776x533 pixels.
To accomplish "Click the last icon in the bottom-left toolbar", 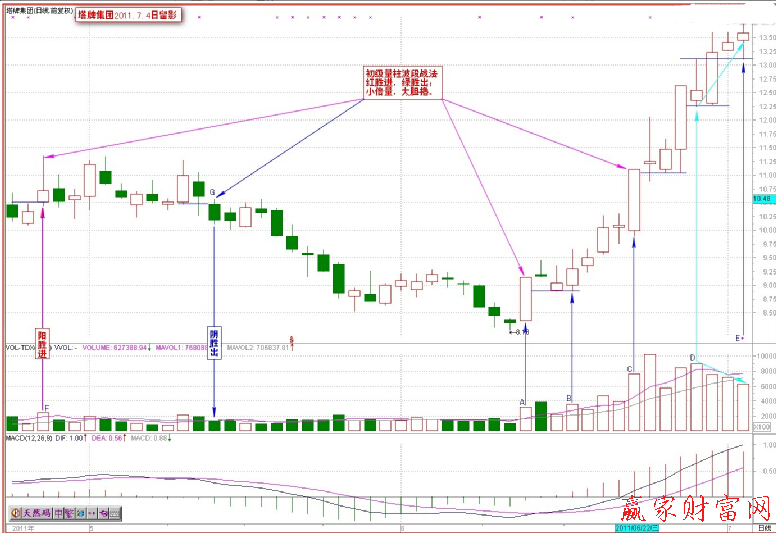I will [115, 512].
